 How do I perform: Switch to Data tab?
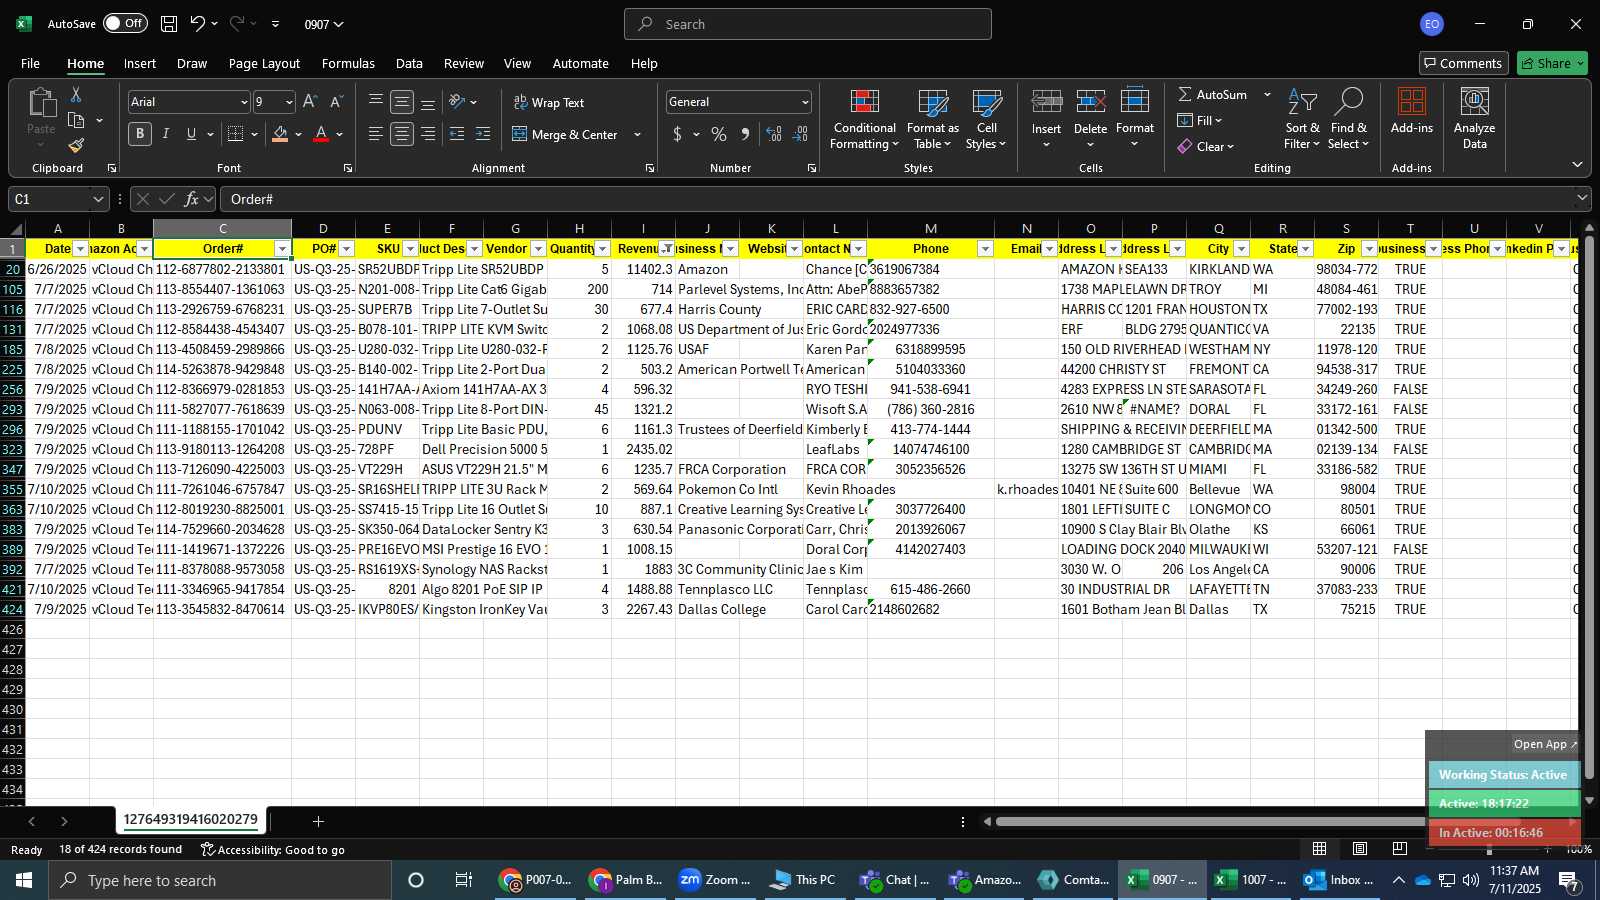(x=409, y=63)
